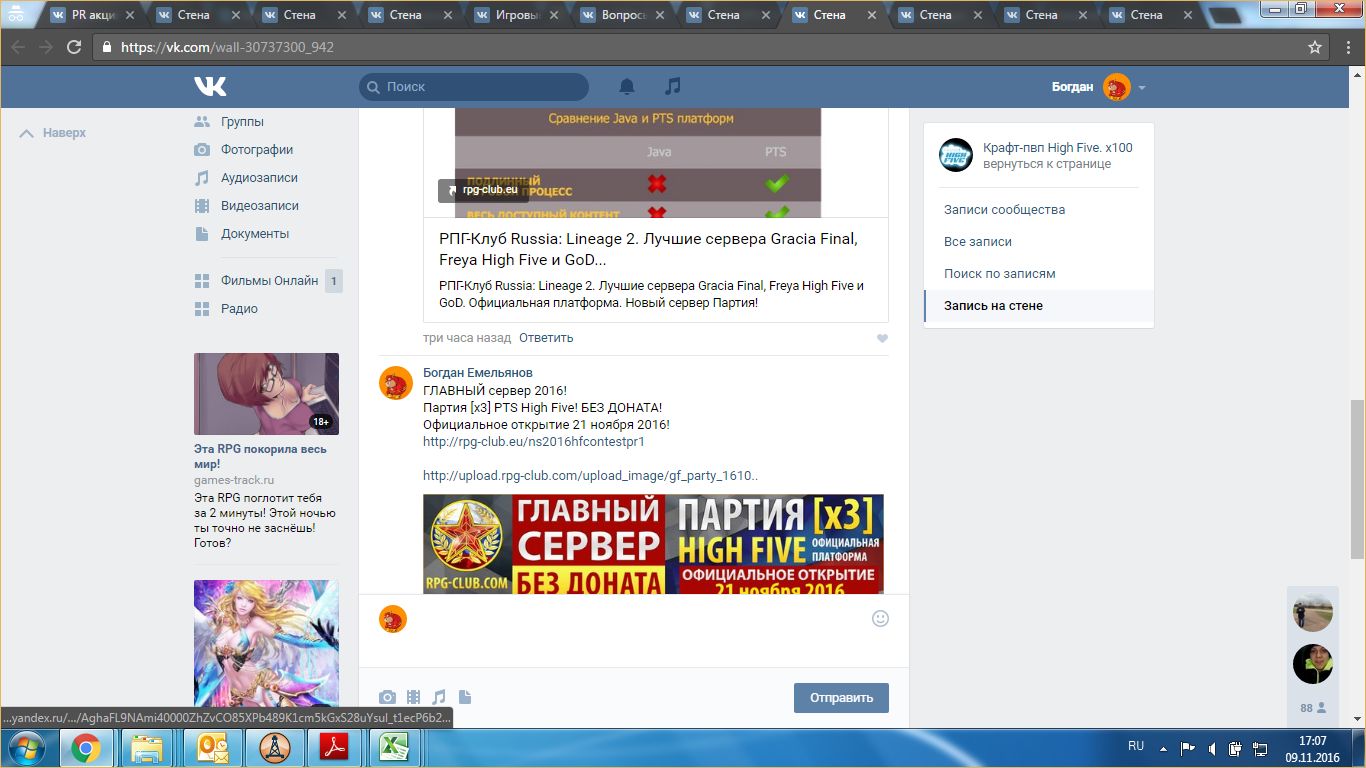Go forward with the browser forward arrow
Screen dimensions: 1366x768
coord(46,47)
